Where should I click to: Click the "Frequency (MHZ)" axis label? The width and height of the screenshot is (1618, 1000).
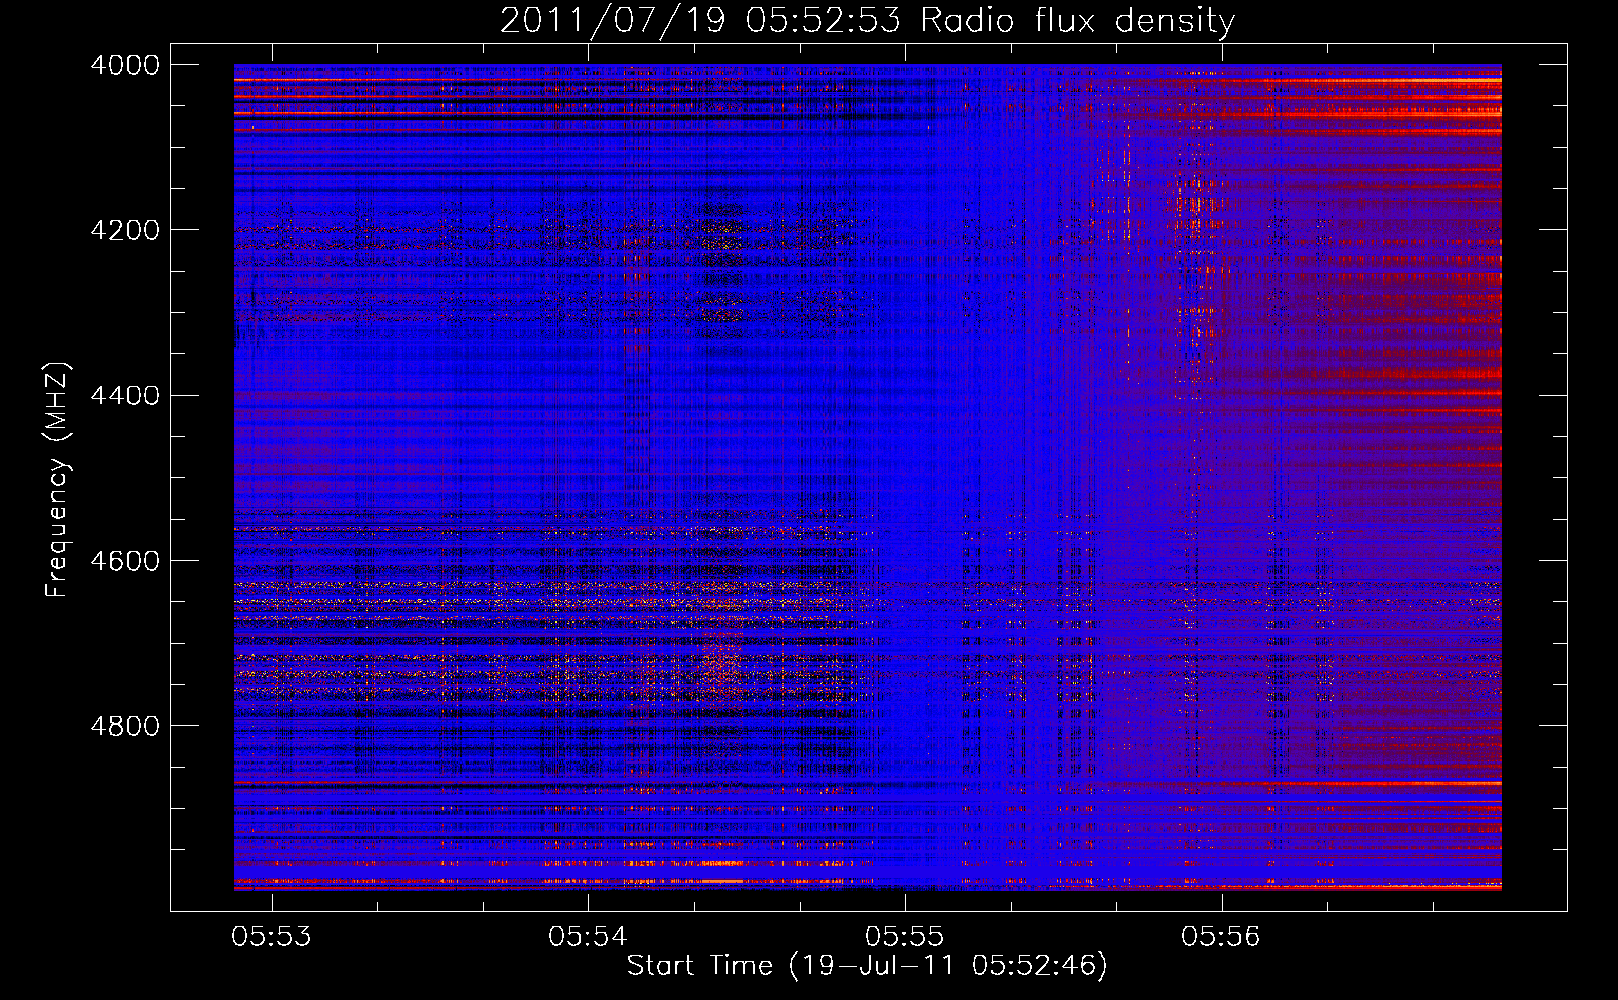[57, 479]
